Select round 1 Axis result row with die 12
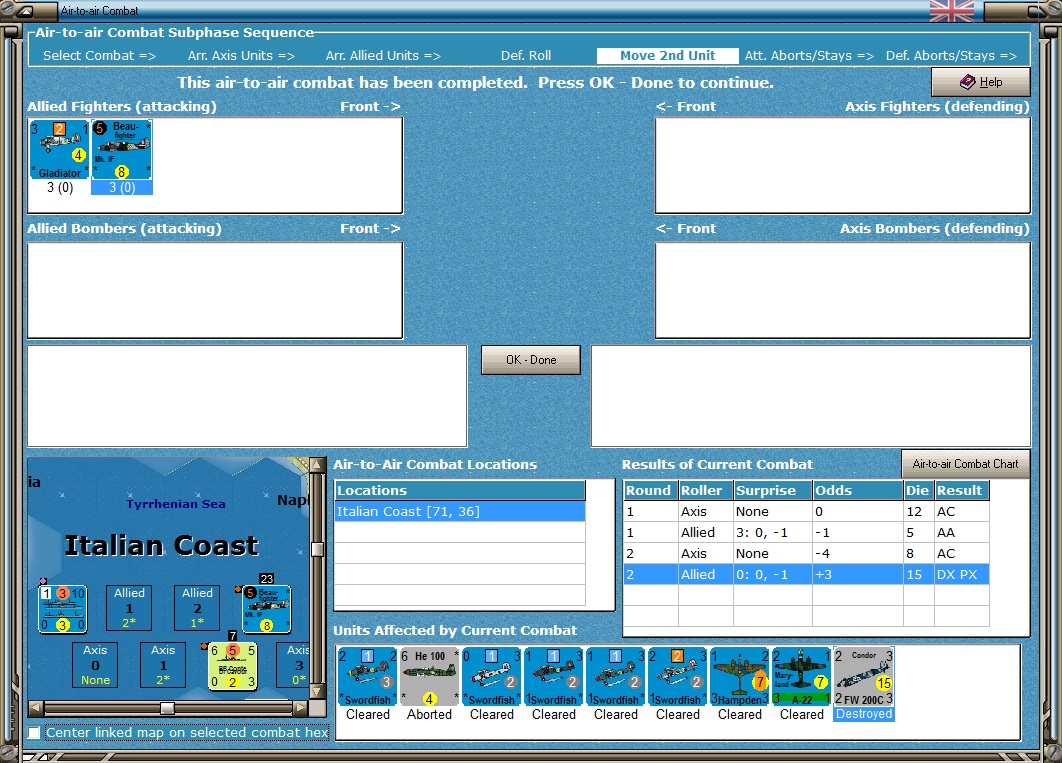1062x763 pixels. pos(806,511)
